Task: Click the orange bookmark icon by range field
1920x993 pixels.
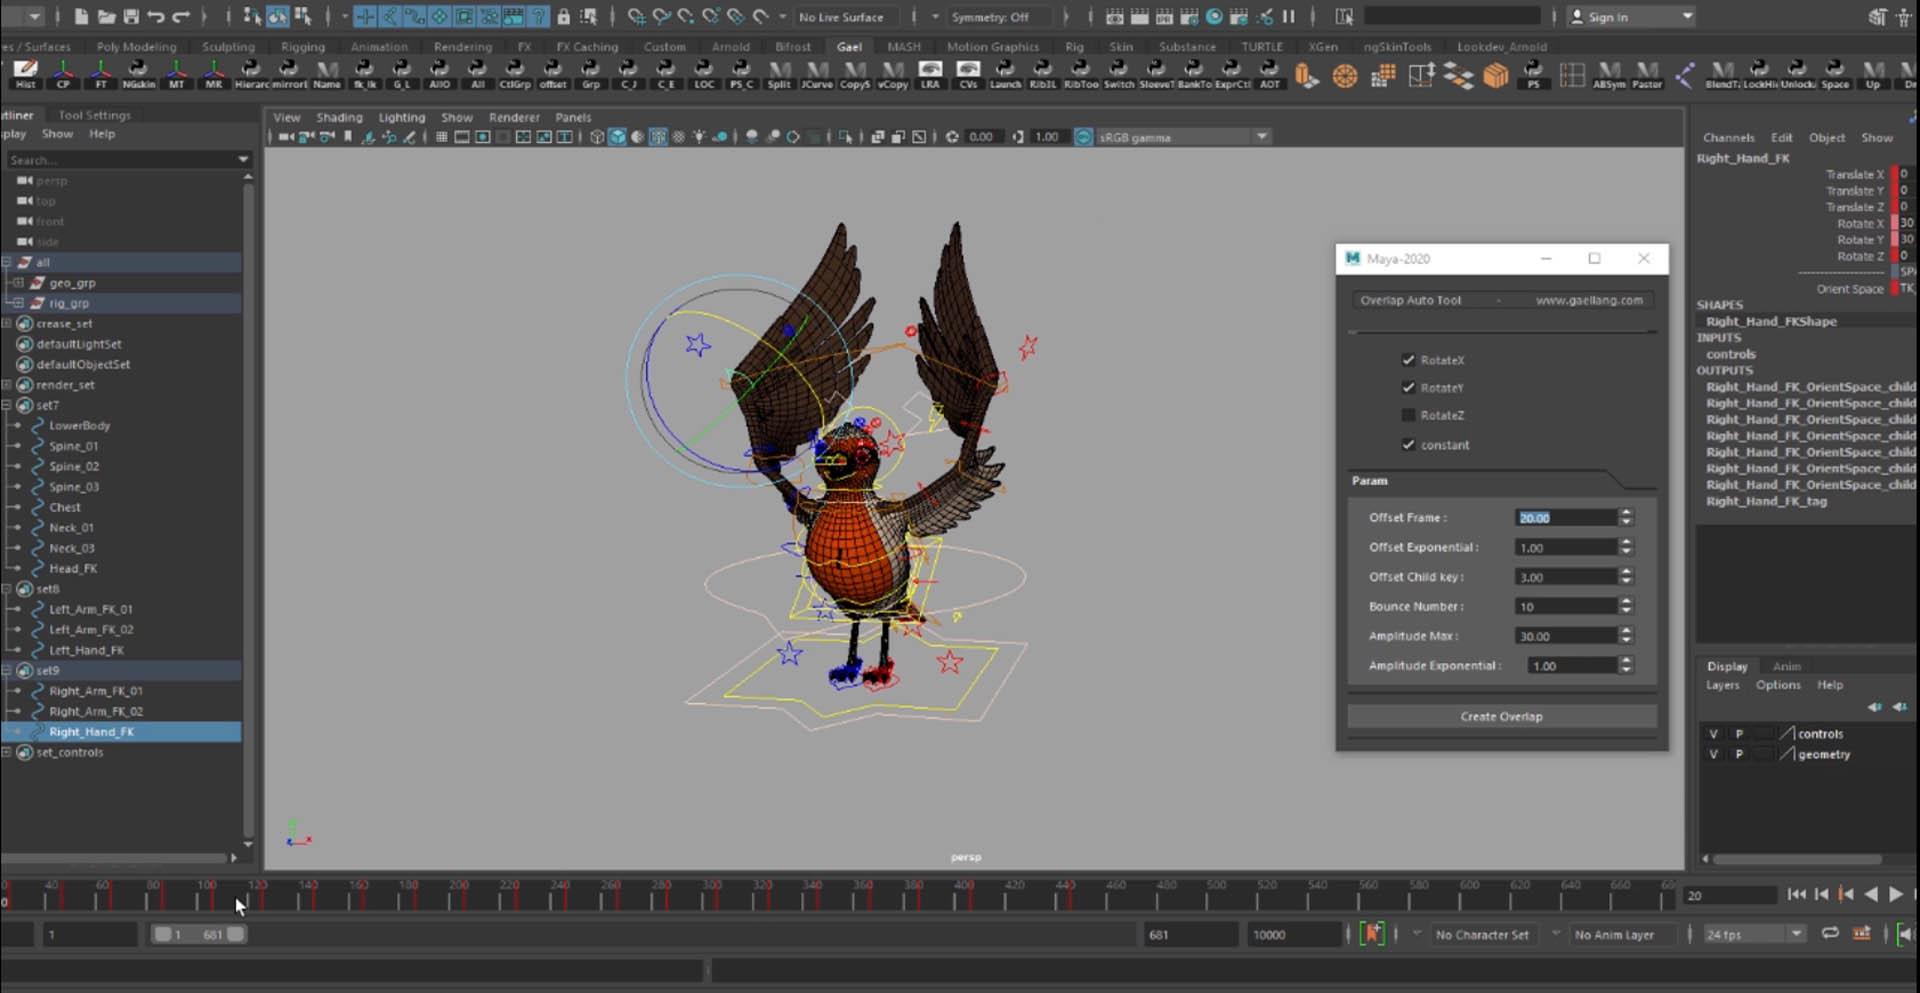Action: click(x=1372, y=934)
